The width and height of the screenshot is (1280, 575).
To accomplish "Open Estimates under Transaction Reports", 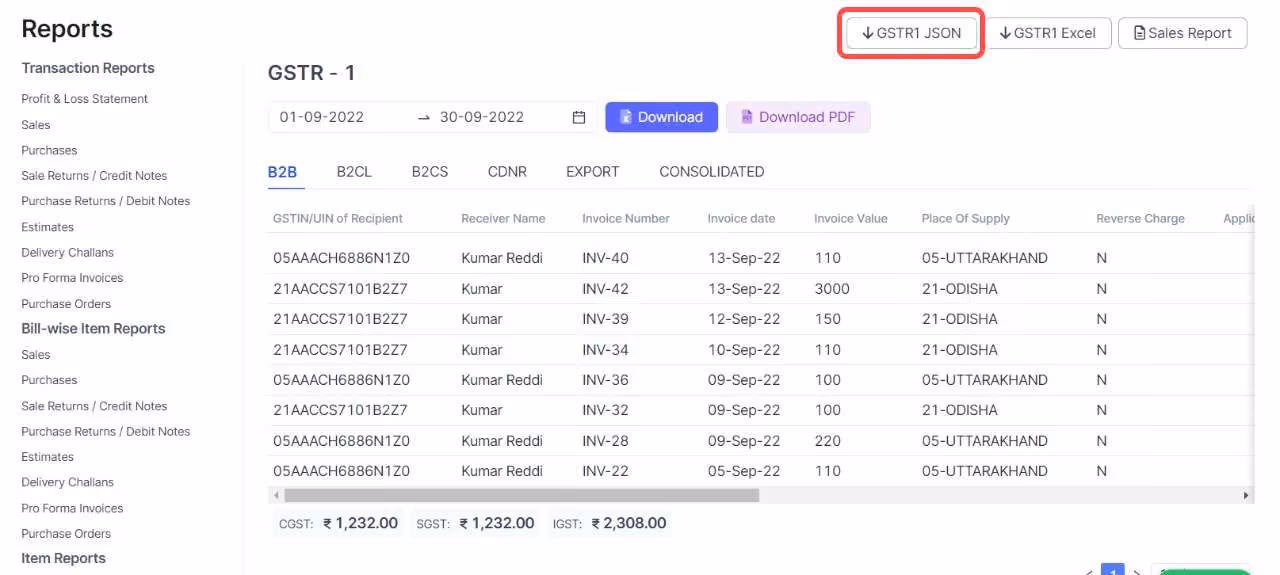I will click(48, 227).
